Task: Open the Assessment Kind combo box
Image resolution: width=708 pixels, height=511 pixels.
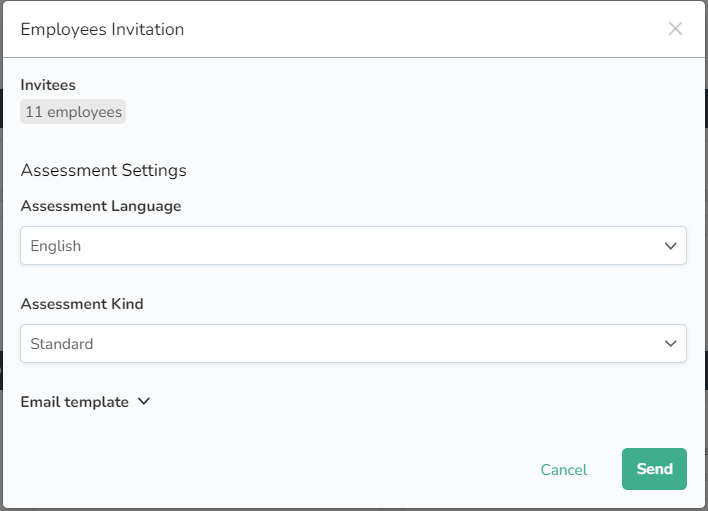Action: [353, 343]
